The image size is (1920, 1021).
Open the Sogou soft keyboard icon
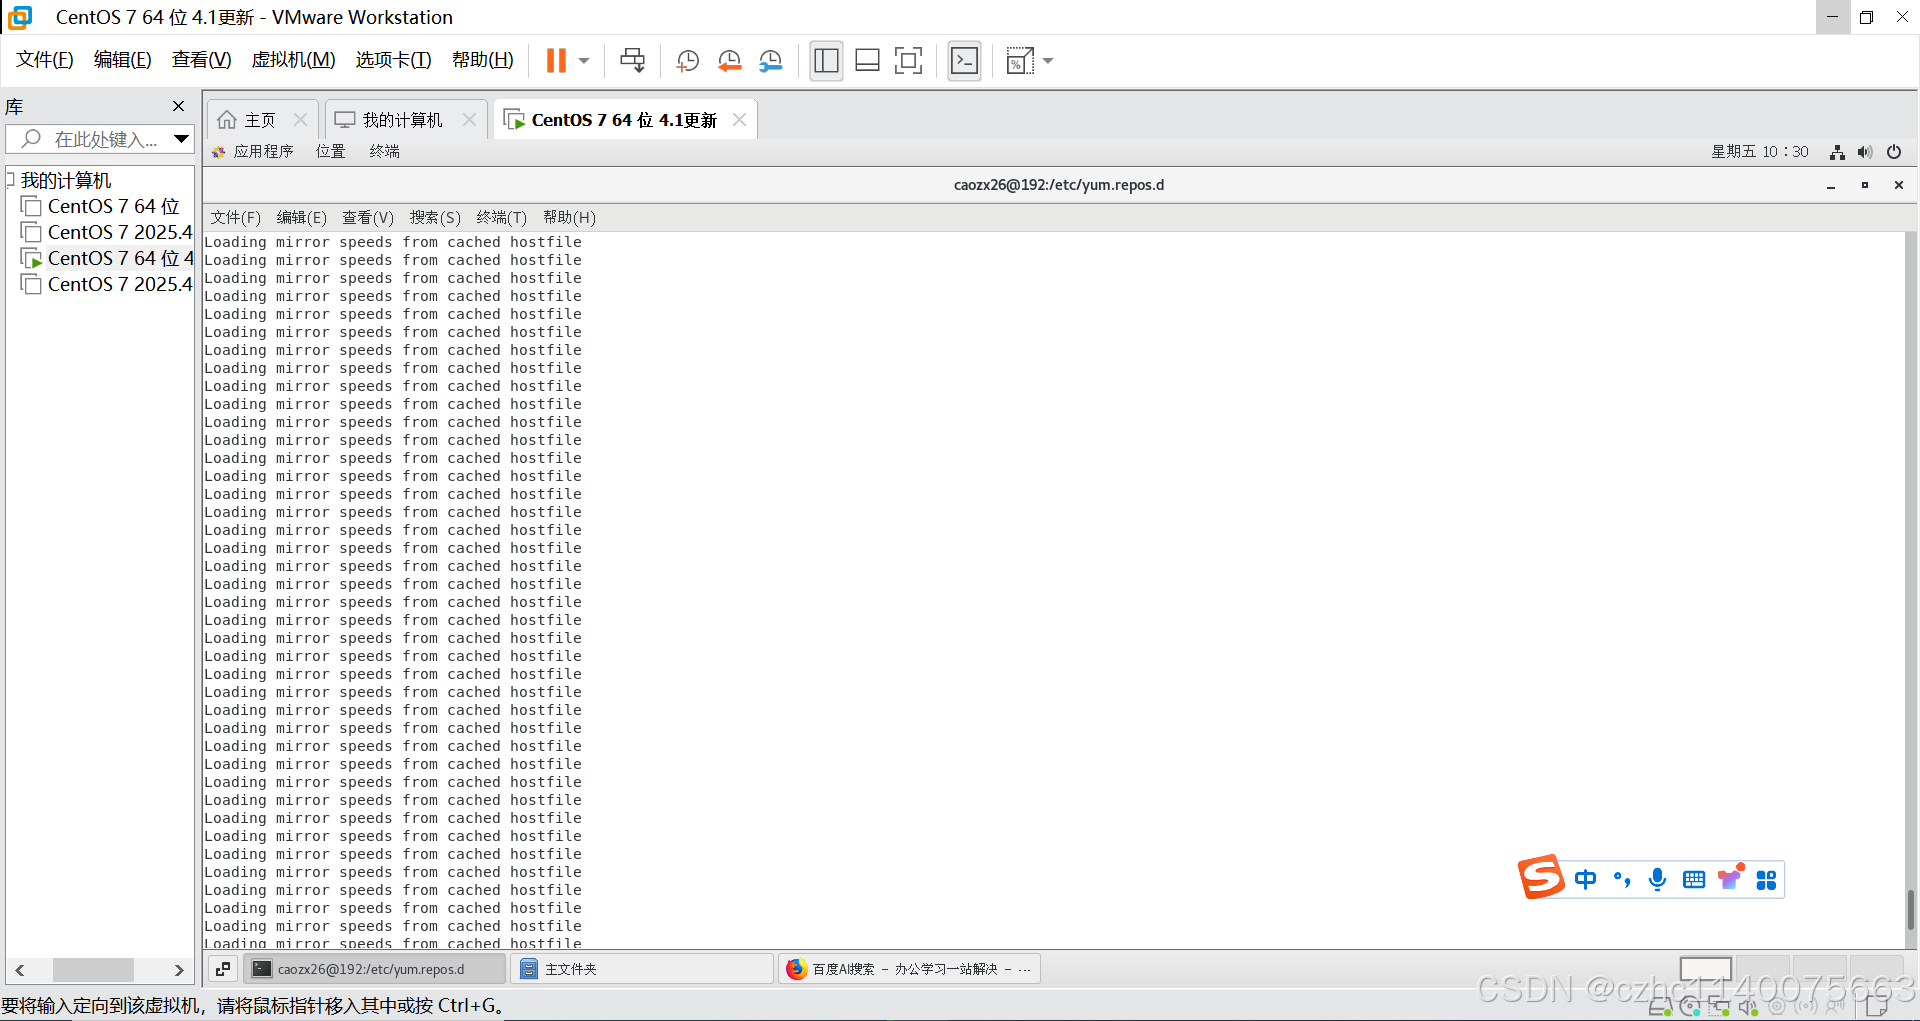(x=1694, y=879)
